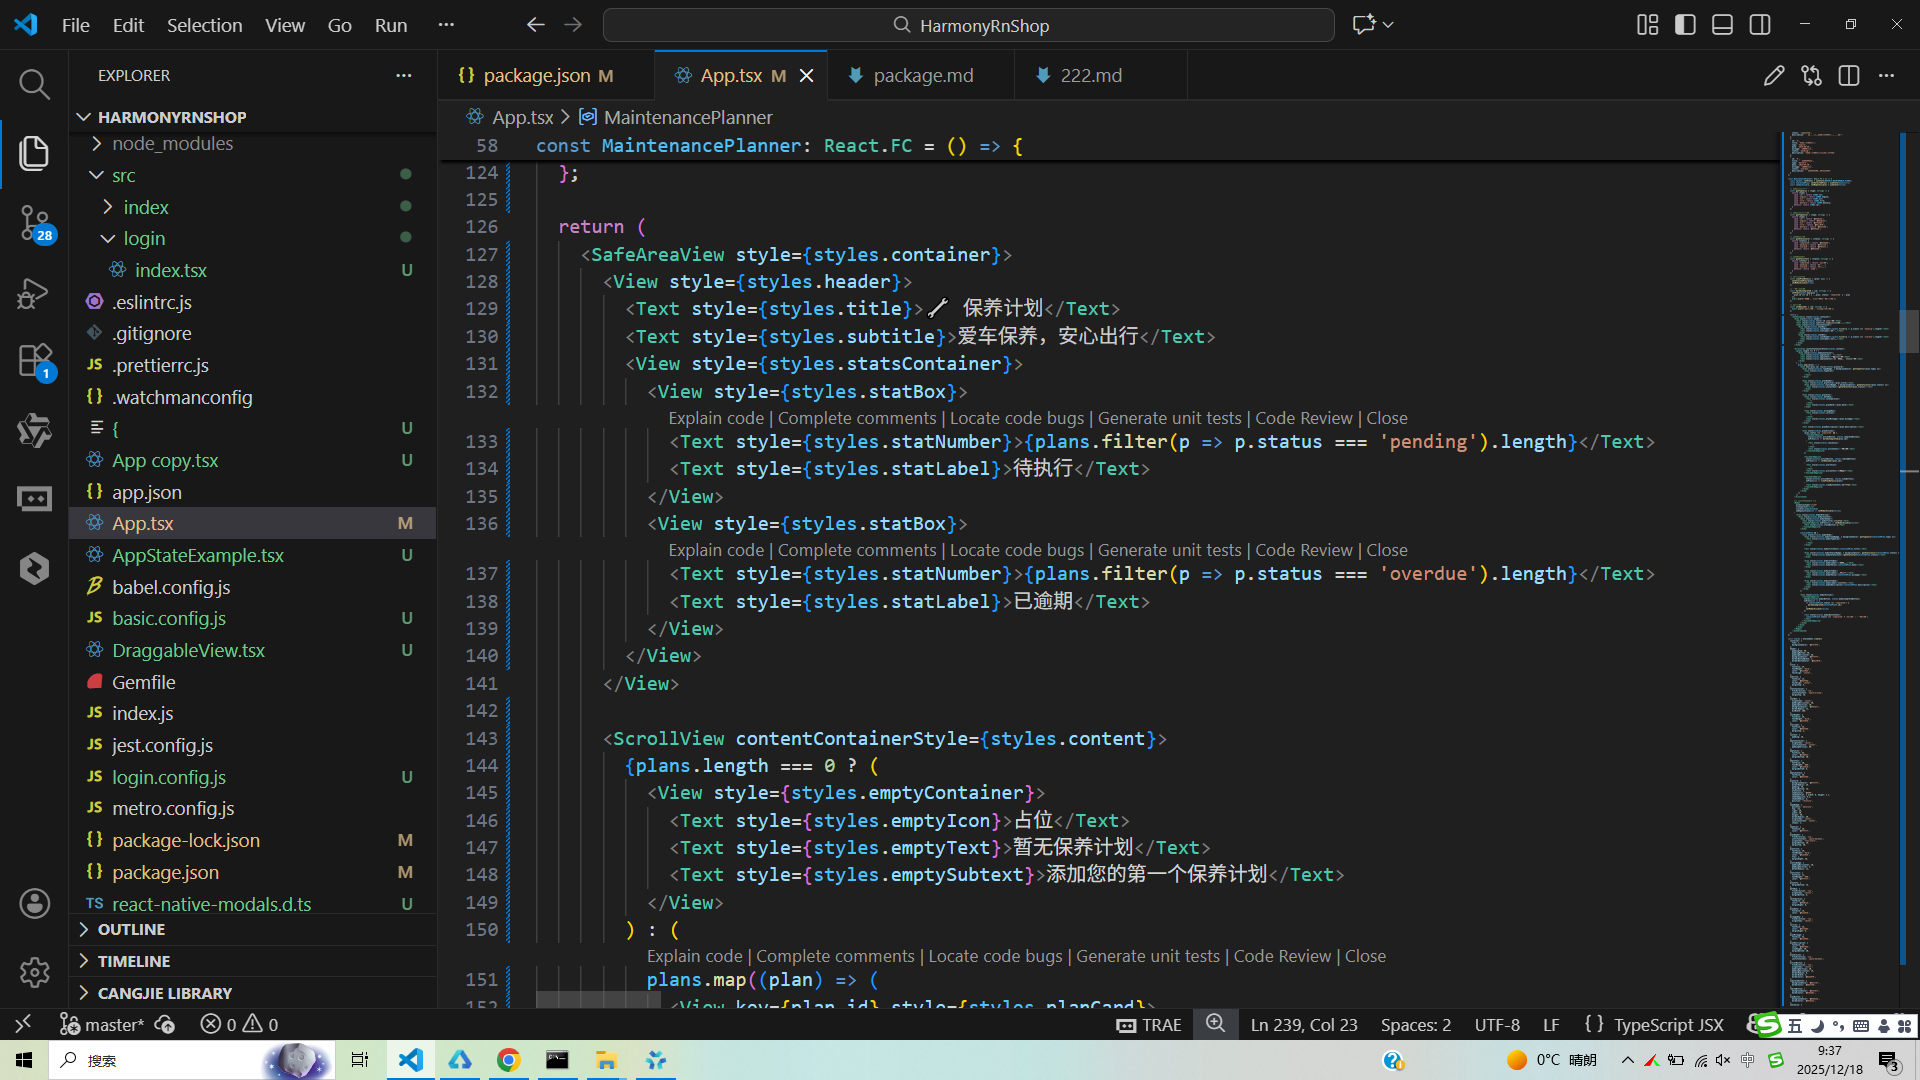Toggle Secondary Side Bar visibility
Image resolution: width=1920 pixels, height=1080 pixels.
point(1760,25)
